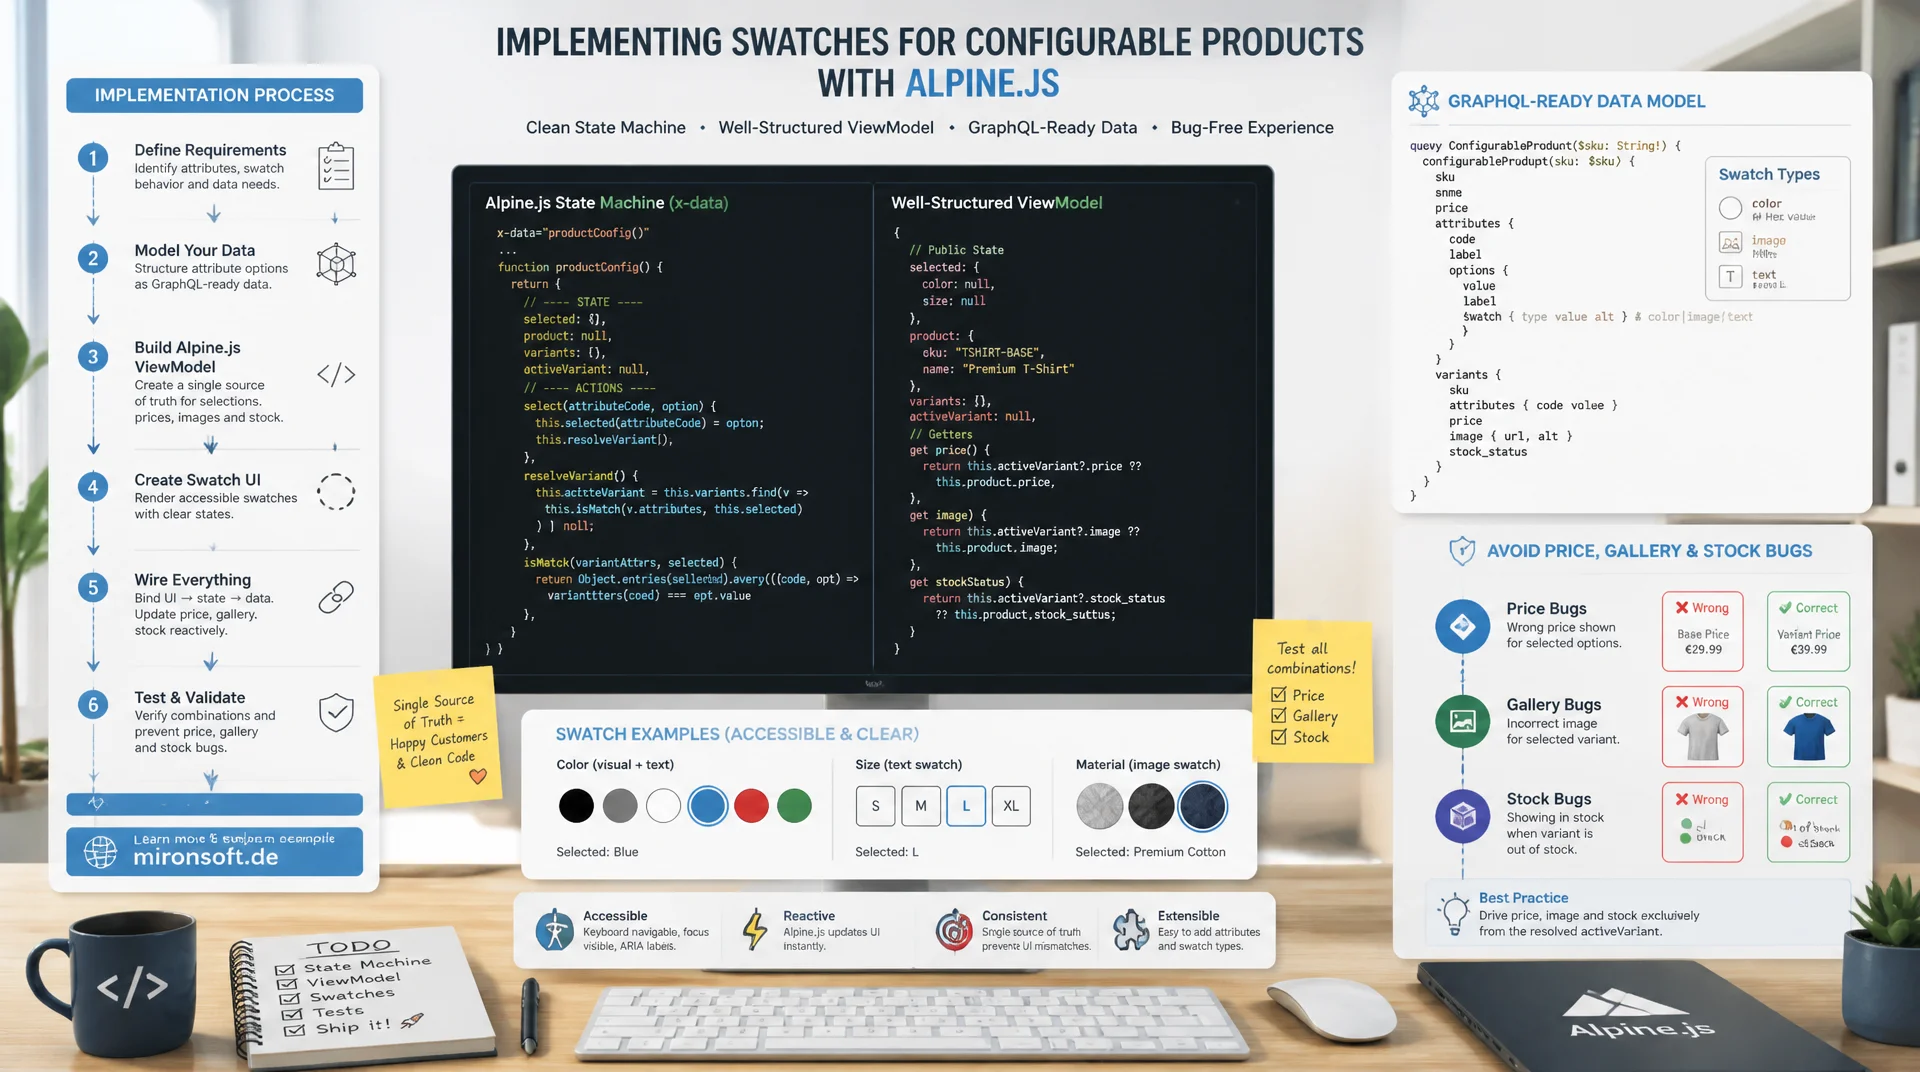Click the gray t-shirt image under Gallery Bugs Wrong
1920x1072 pixels.
point(1703,739)
